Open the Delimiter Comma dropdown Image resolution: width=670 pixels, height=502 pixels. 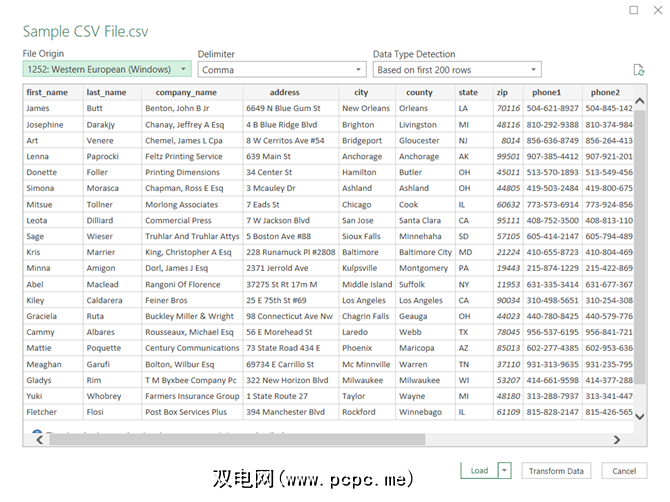pyautogui.click(x=282, y=70)
